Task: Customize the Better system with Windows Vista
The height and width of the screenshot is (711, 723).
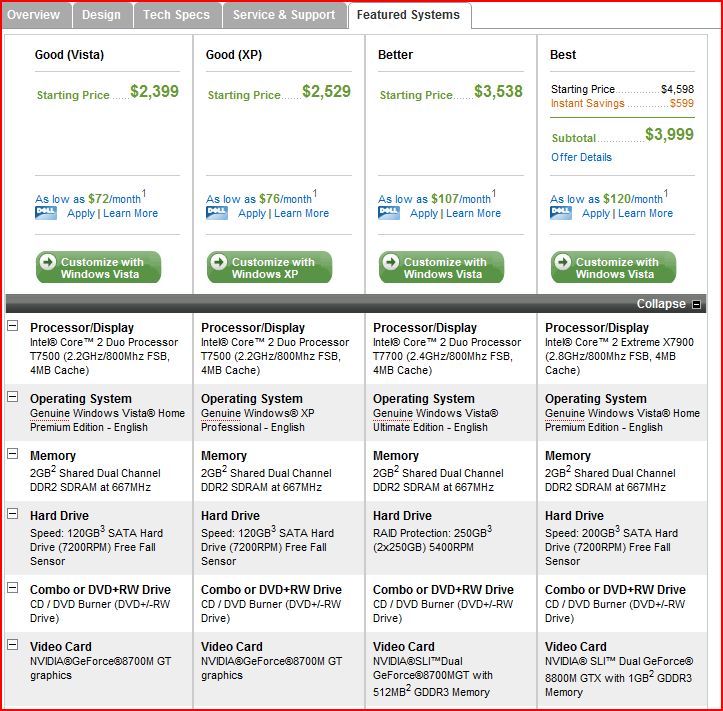Action: [441, 267]
